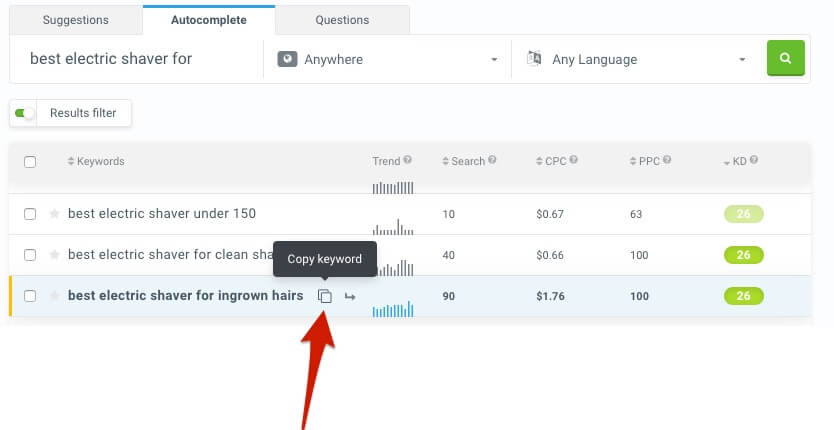Open the Any Language dropdown
834x430 pixels.
point(636,59)
